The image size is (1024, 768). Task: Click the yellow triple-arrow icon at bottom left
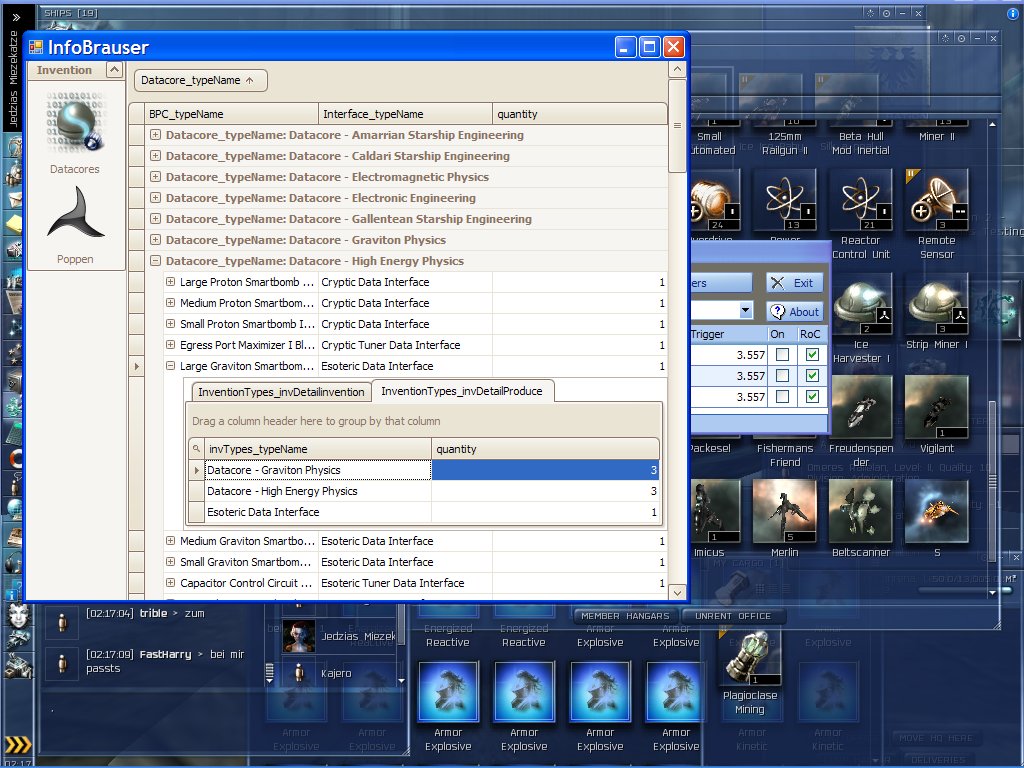(18, 744)
